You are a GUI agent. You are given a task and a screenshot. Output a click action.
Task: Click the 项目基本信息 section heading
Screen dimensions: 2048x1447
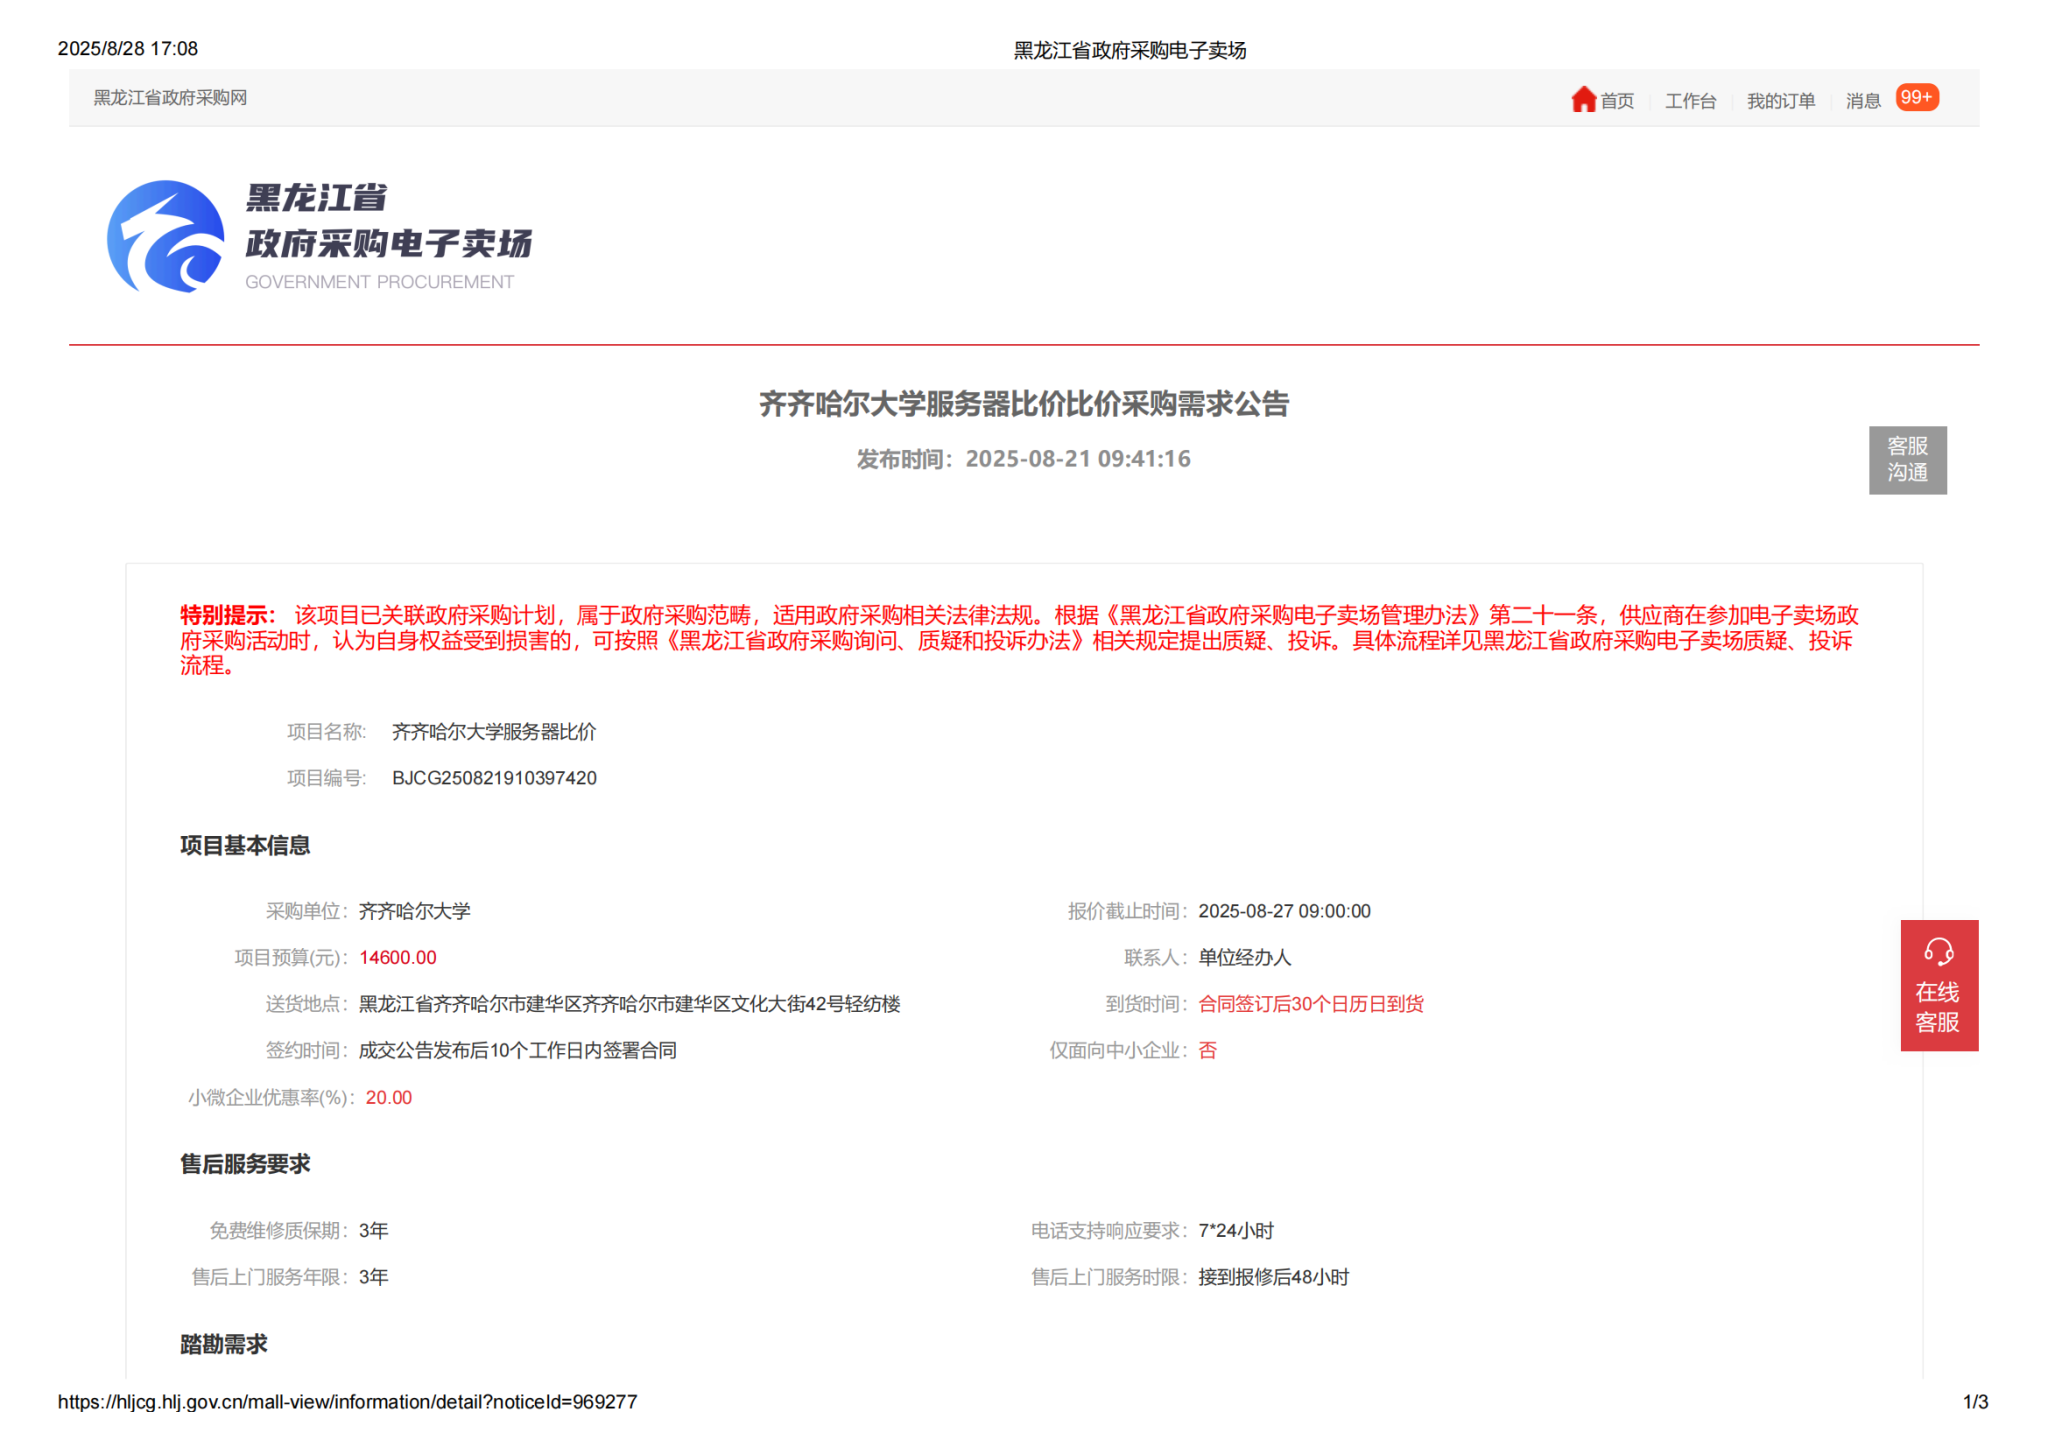245,846
